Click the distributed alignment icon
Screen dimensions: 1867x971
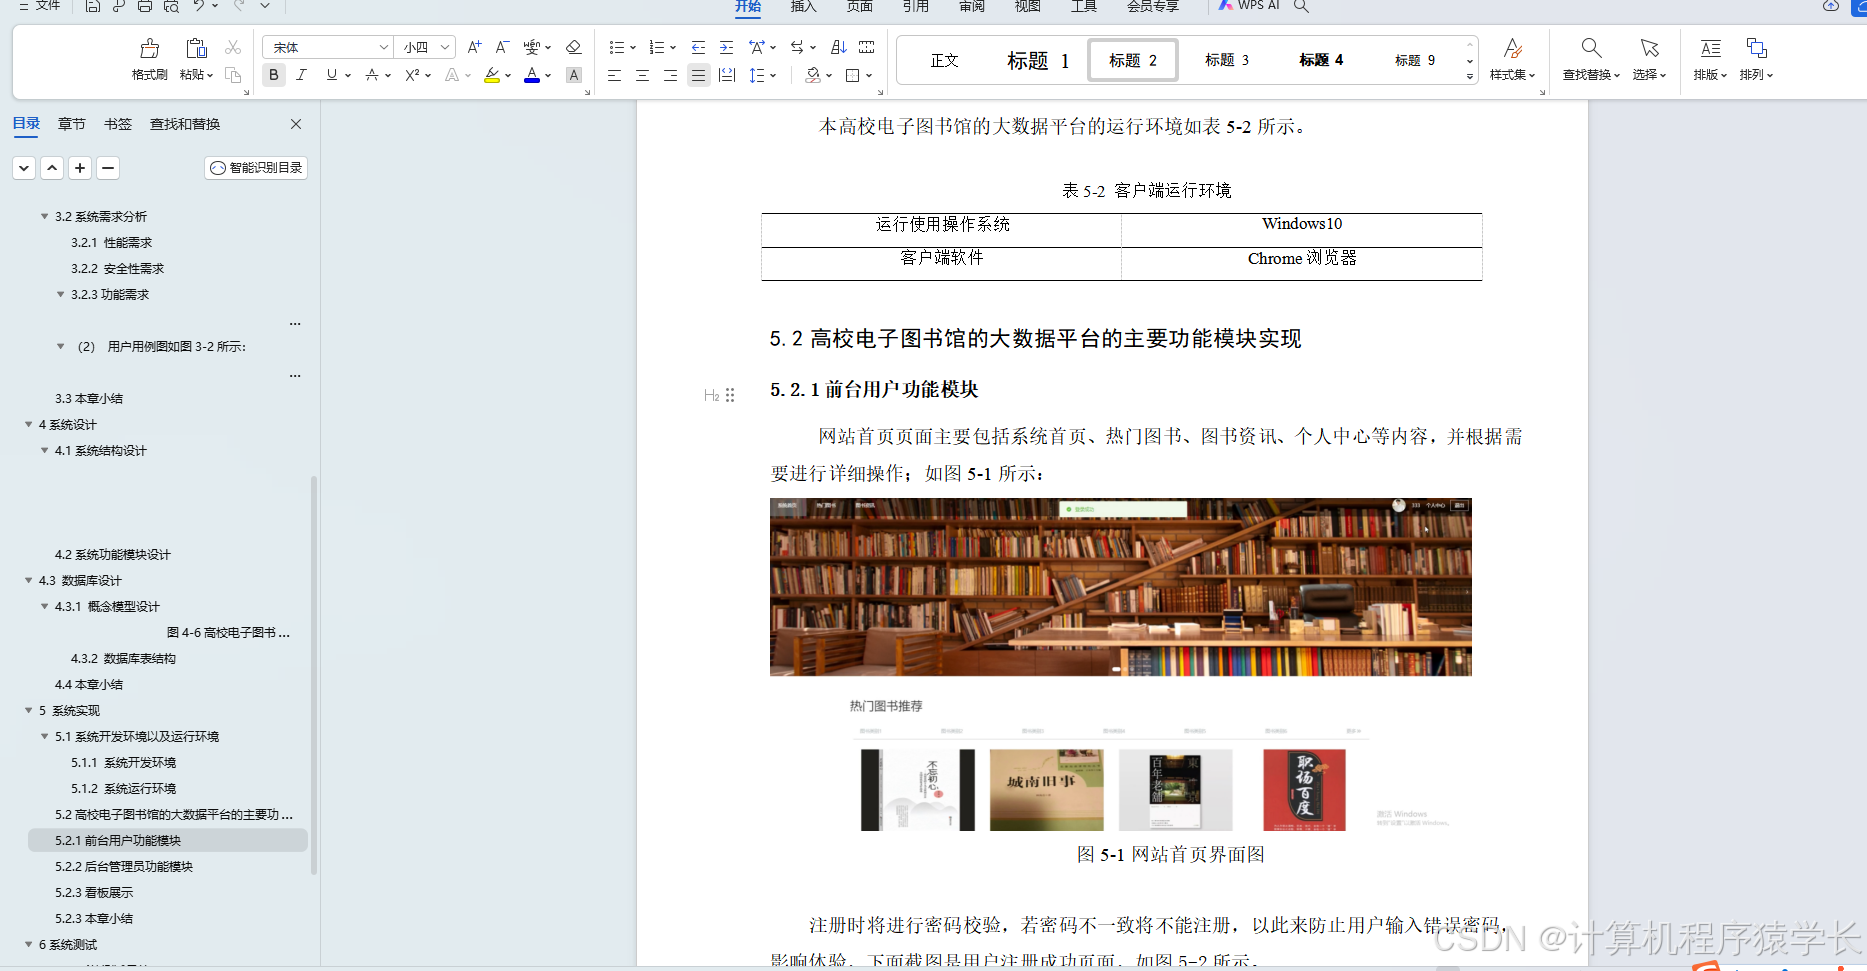(727, 75)
